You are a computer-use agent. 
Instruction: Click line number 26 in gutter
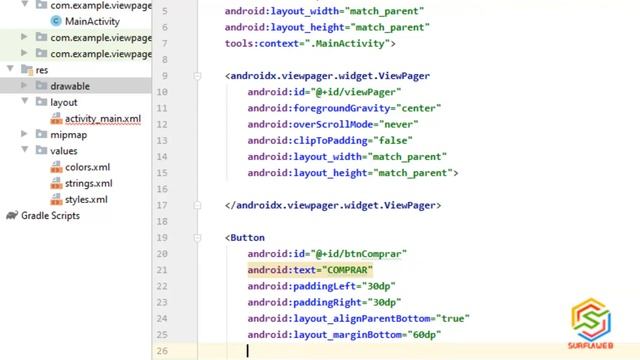tap(162, 351)
